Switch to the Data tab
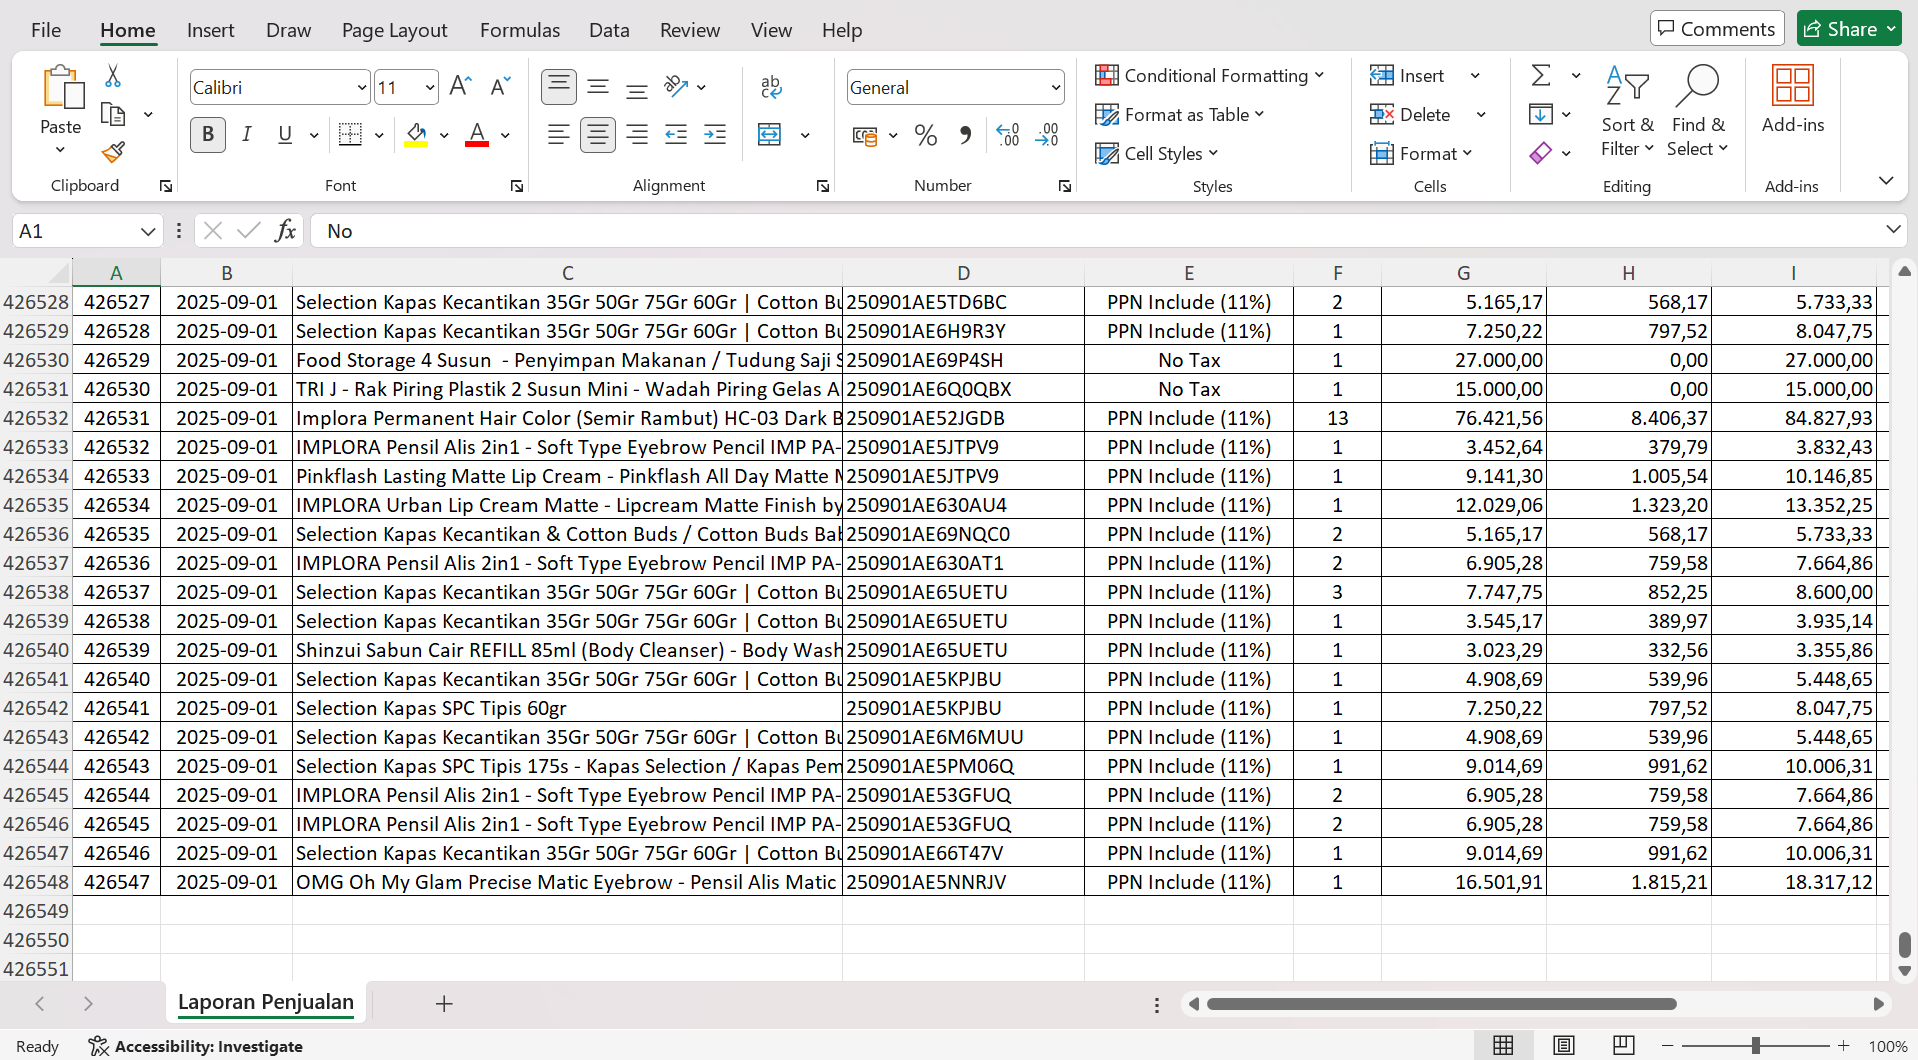 [609, 30]
